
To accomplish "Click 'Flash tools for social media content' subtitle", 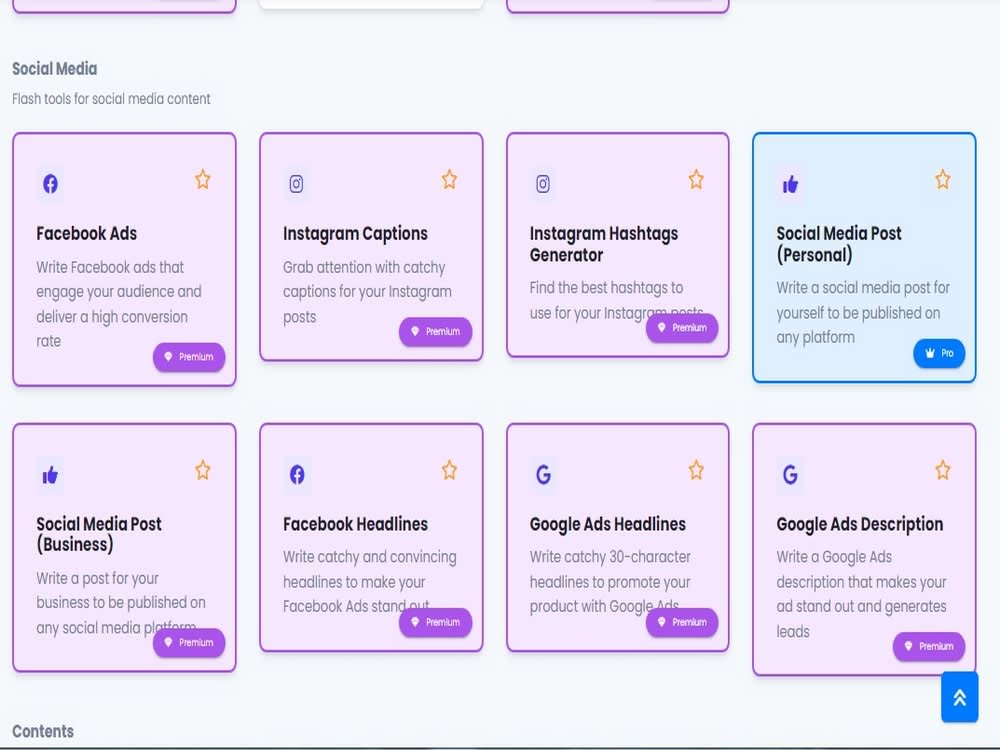I will [x=111, y=99].
